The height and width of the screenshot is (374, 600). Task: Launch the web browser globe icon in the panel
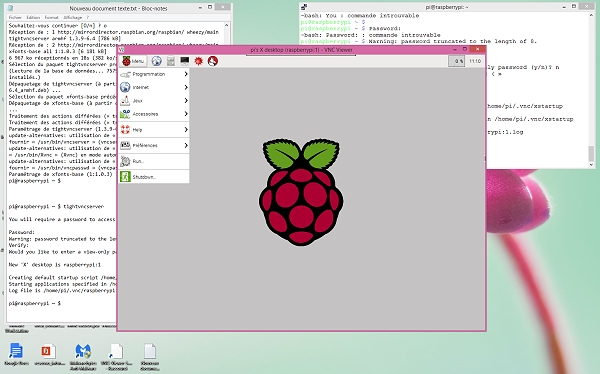[x=156, y=61]
